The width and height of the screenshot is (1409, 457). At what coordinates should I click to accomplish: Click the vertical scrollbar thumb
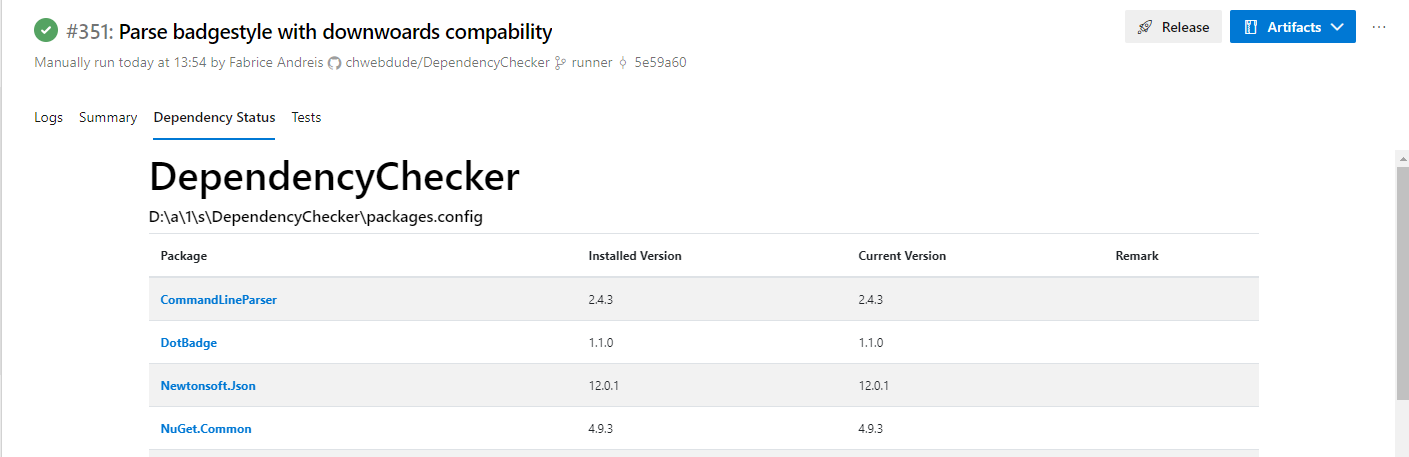click(x=1402, y=285)
